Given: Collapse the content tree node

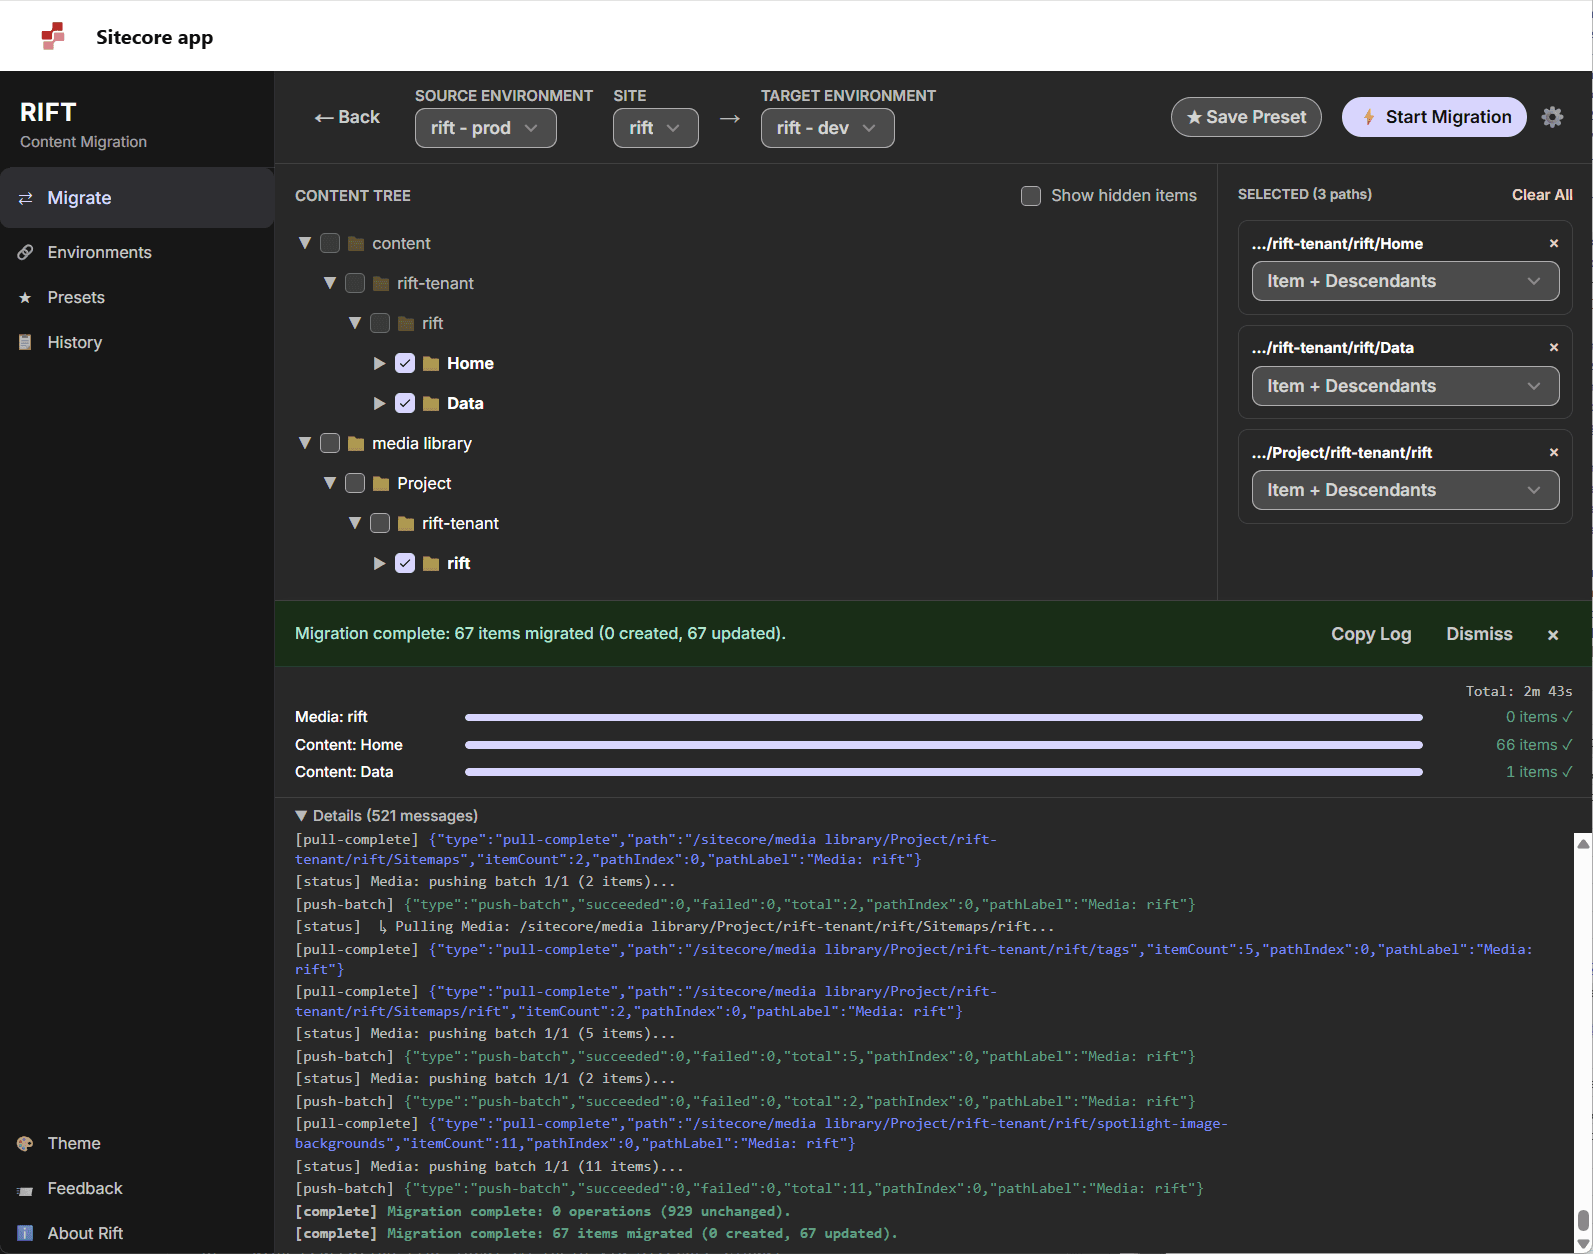Looking at the screenshot, I should (x=305, y=243).
